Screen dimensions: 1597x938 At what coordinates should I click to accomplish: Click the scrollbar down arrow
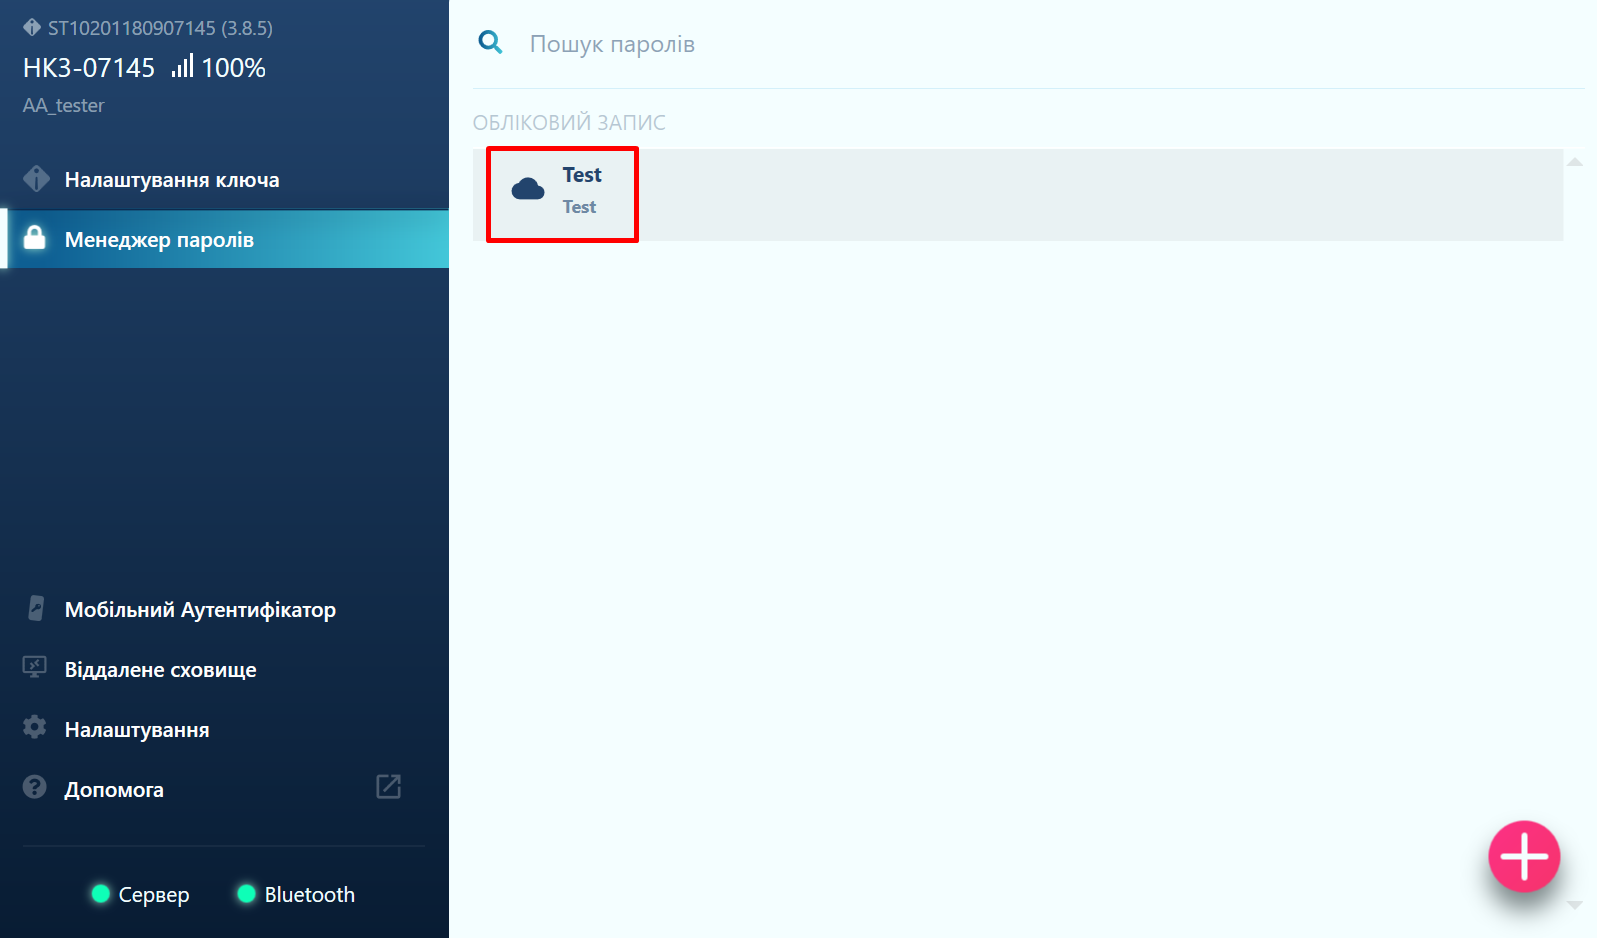(1574, 905)
